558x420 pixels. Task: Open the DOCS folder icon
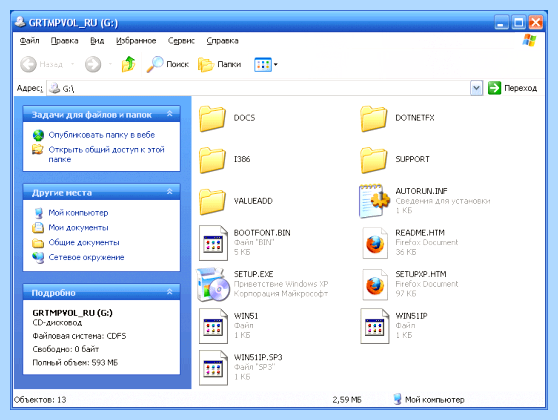pyautogui.click(x=212, y=118)
